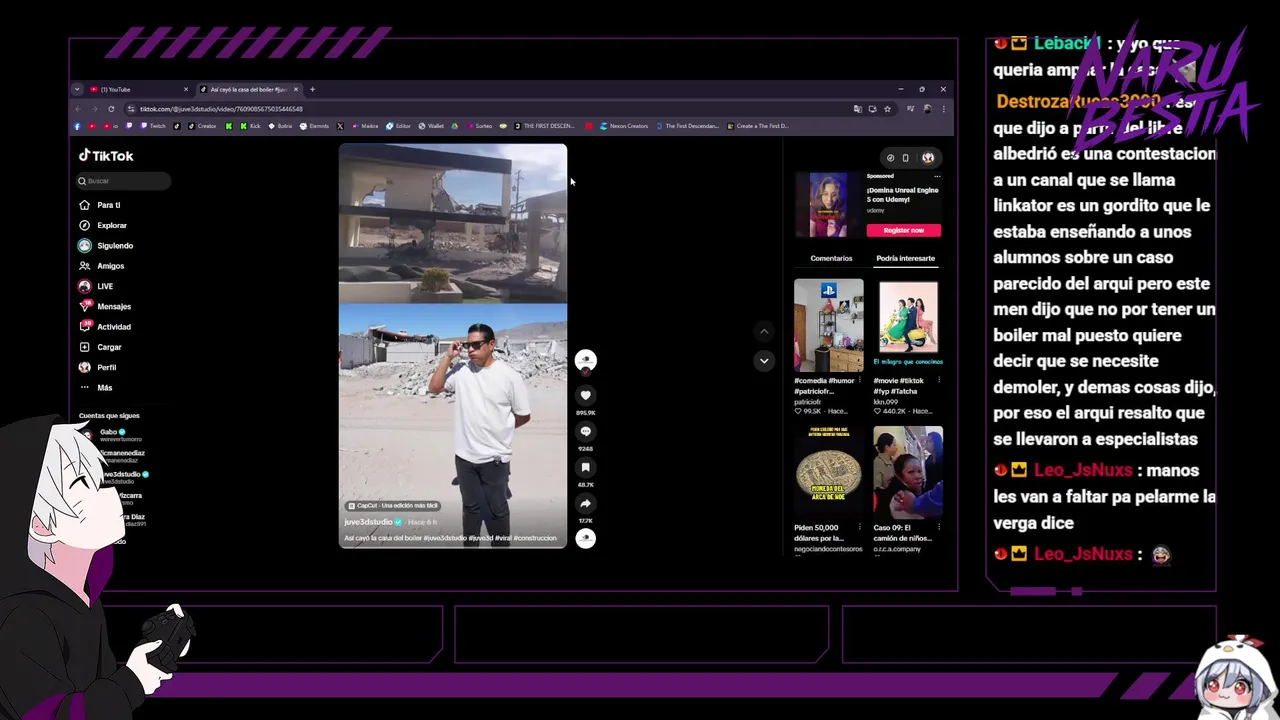Open the LIVE section in sidebar
1280x720 pixels.
click(x=96, y=286)
